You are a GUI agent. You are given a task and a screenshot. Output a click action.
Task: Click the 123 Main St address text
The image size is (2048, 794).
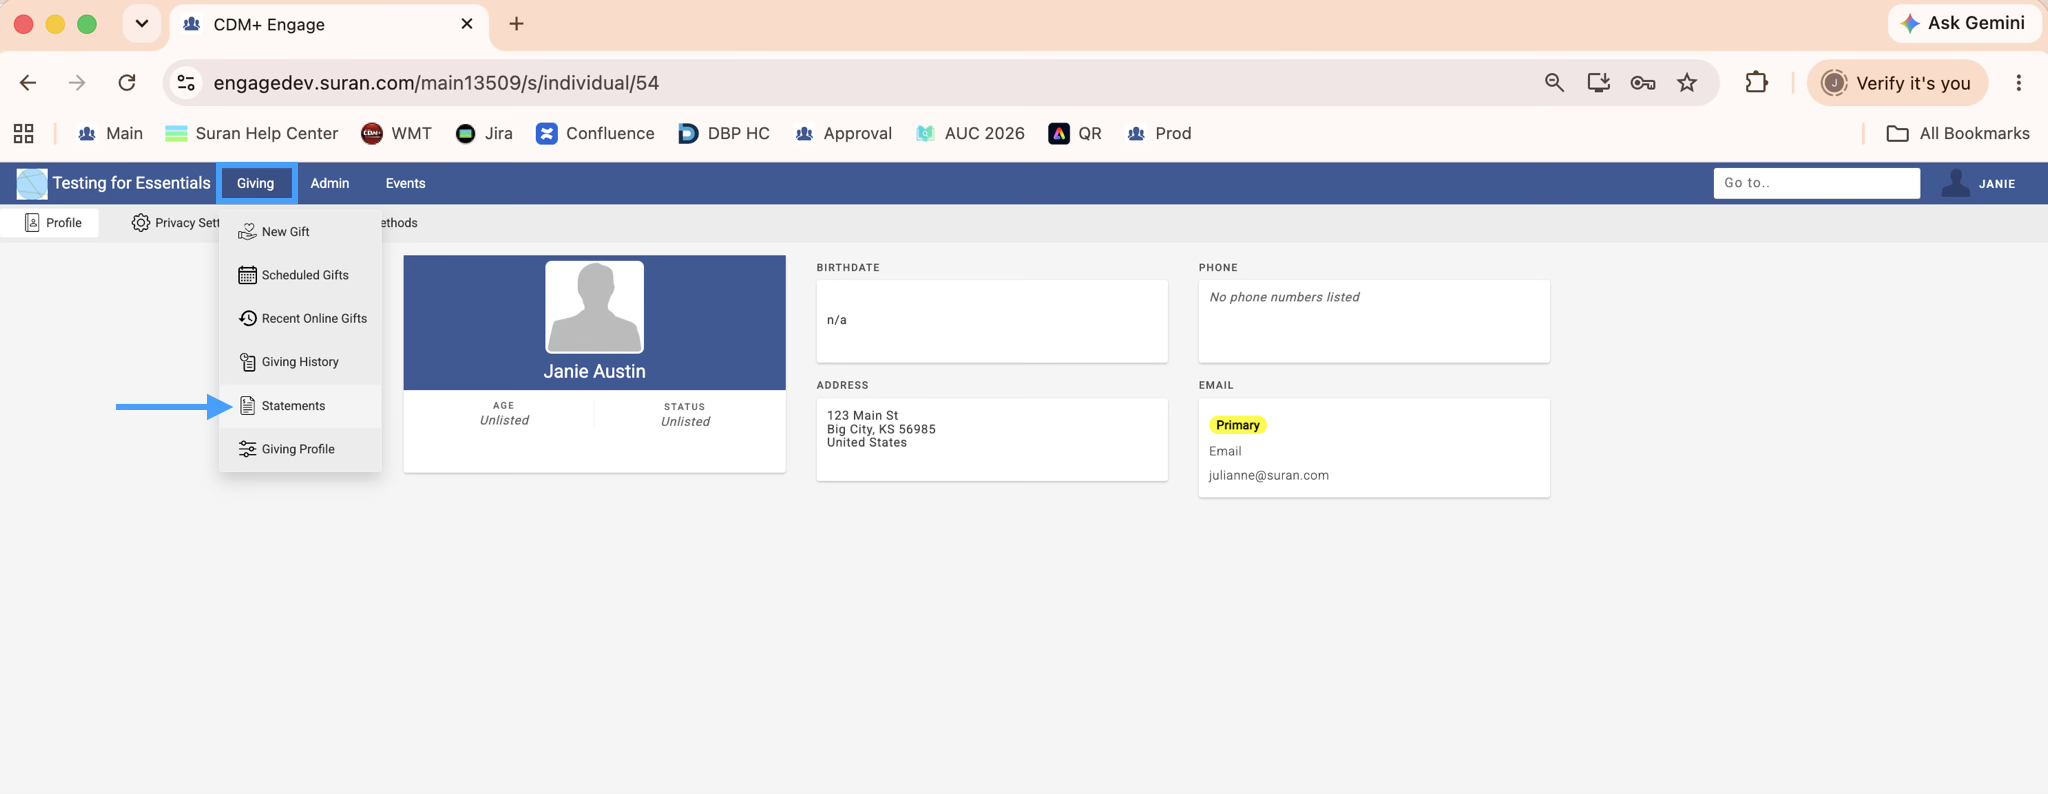[x=863, y=415]
